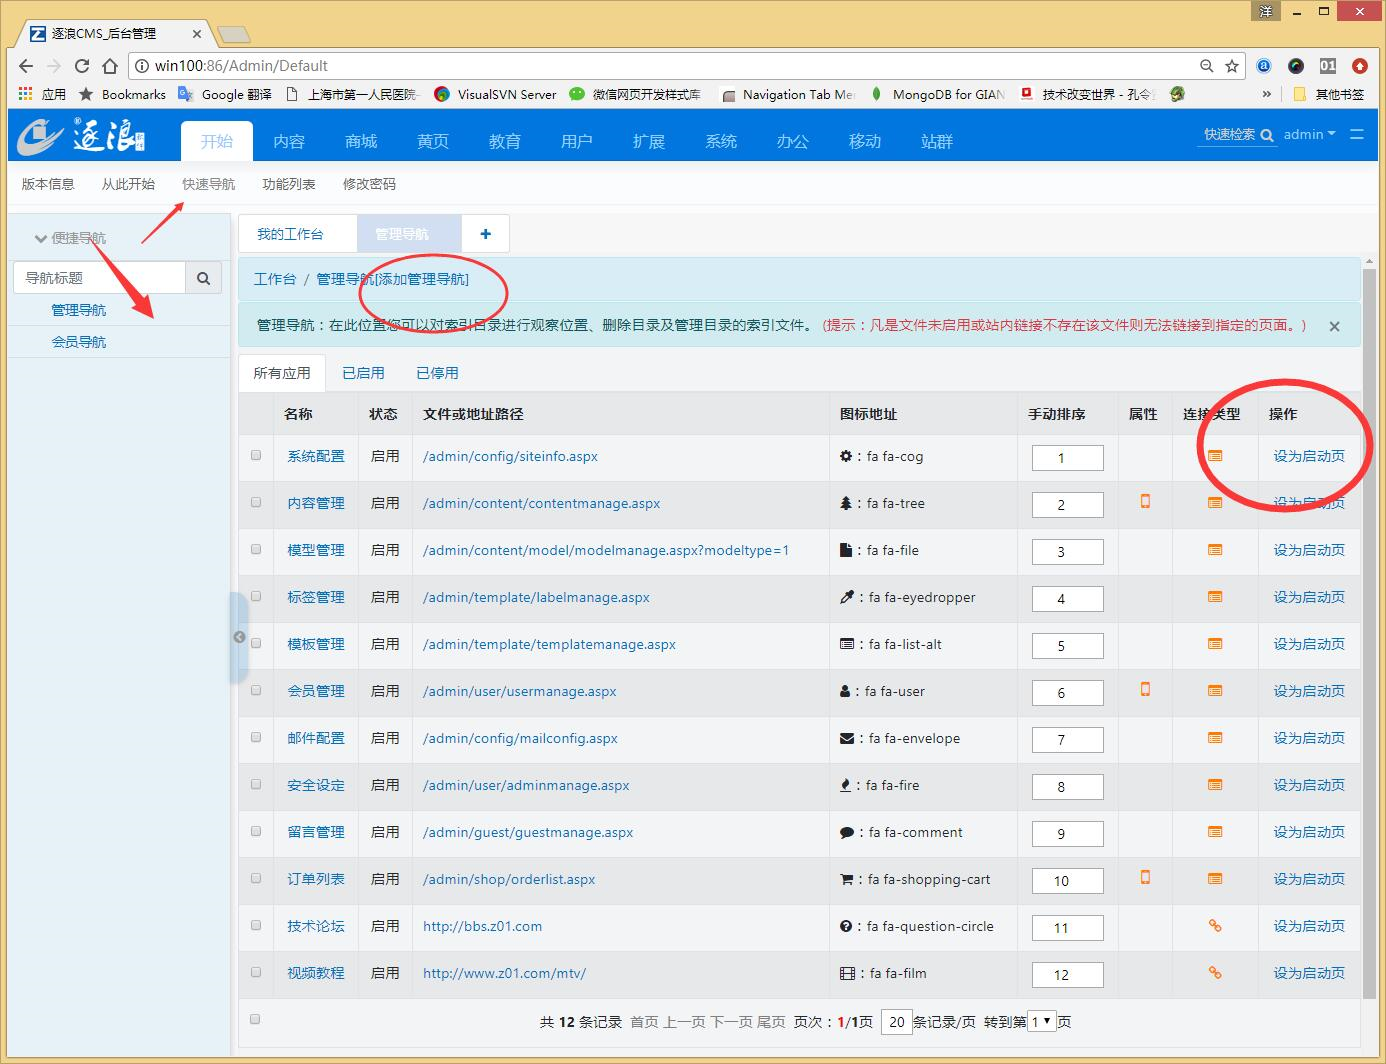
Task: Click the 导航标题 search field
Action: [x=100, y=278]
